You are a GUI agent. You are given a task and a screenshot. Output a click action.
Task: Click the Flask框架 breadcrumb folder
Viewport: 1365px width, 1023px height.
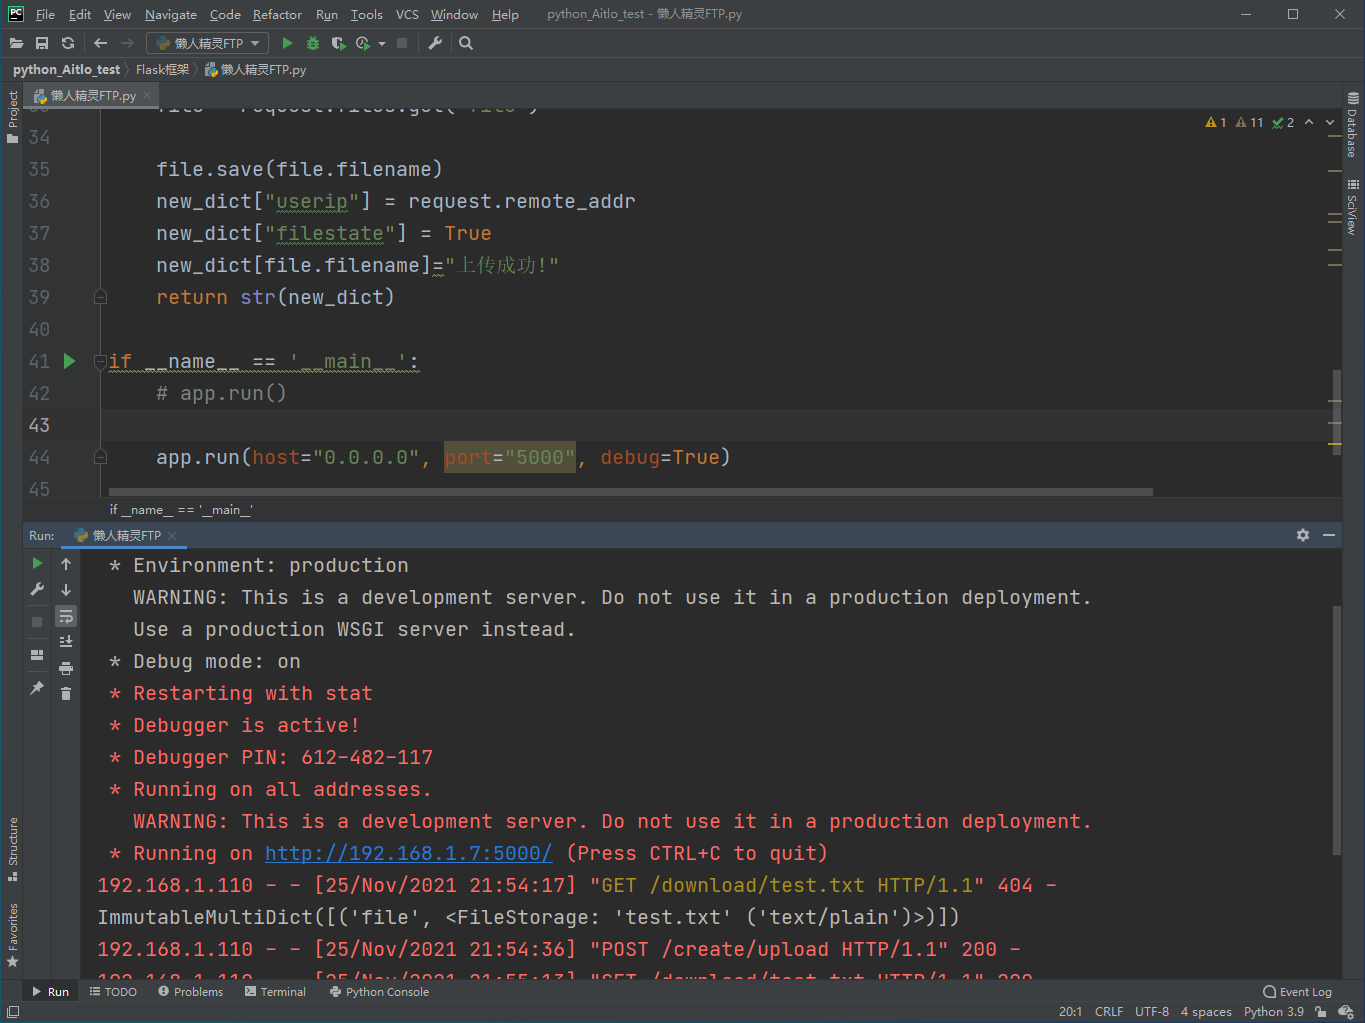[x=162, y=70]
